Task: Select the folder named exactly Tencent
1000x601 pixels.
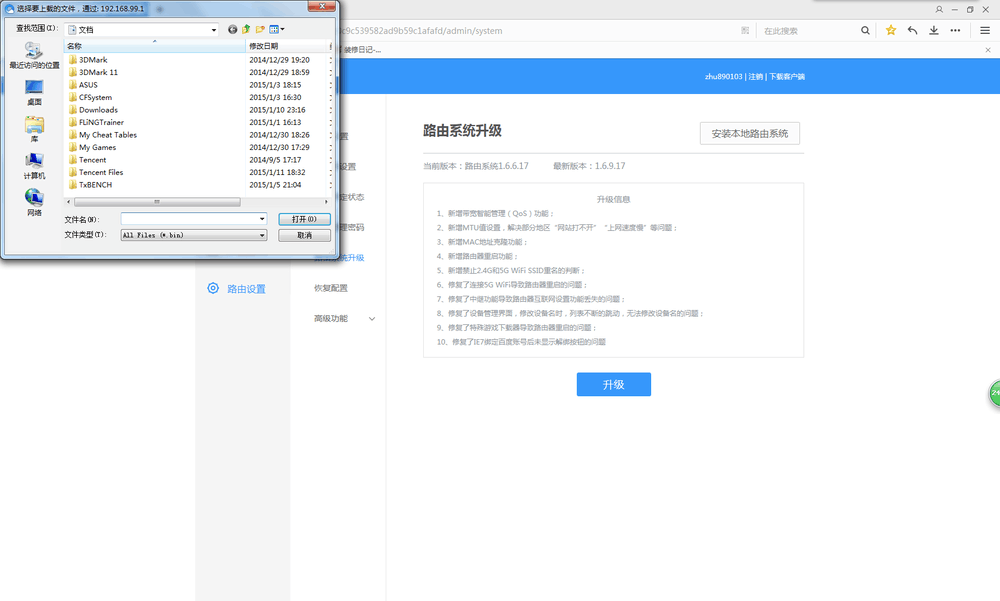Action: [87, 160]
